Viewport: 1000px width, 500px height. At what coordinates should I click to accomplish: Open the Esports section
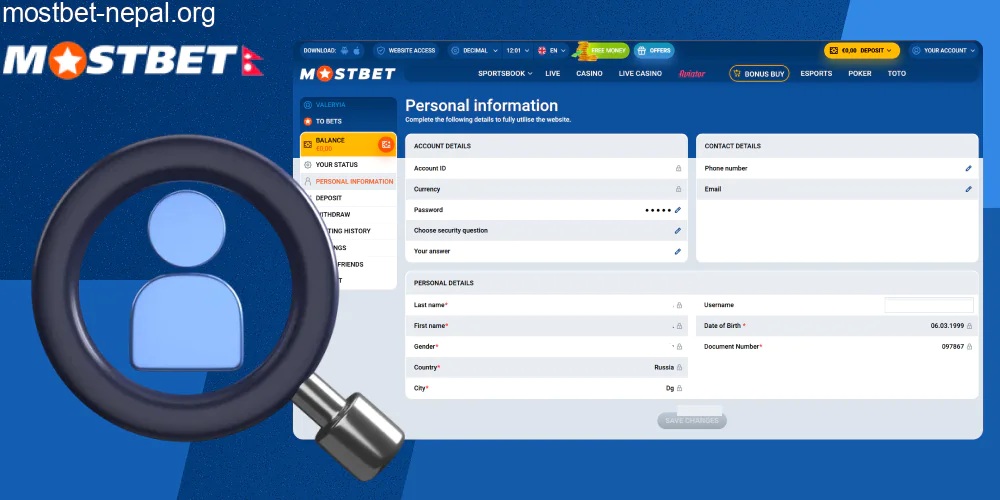point(816,74)
